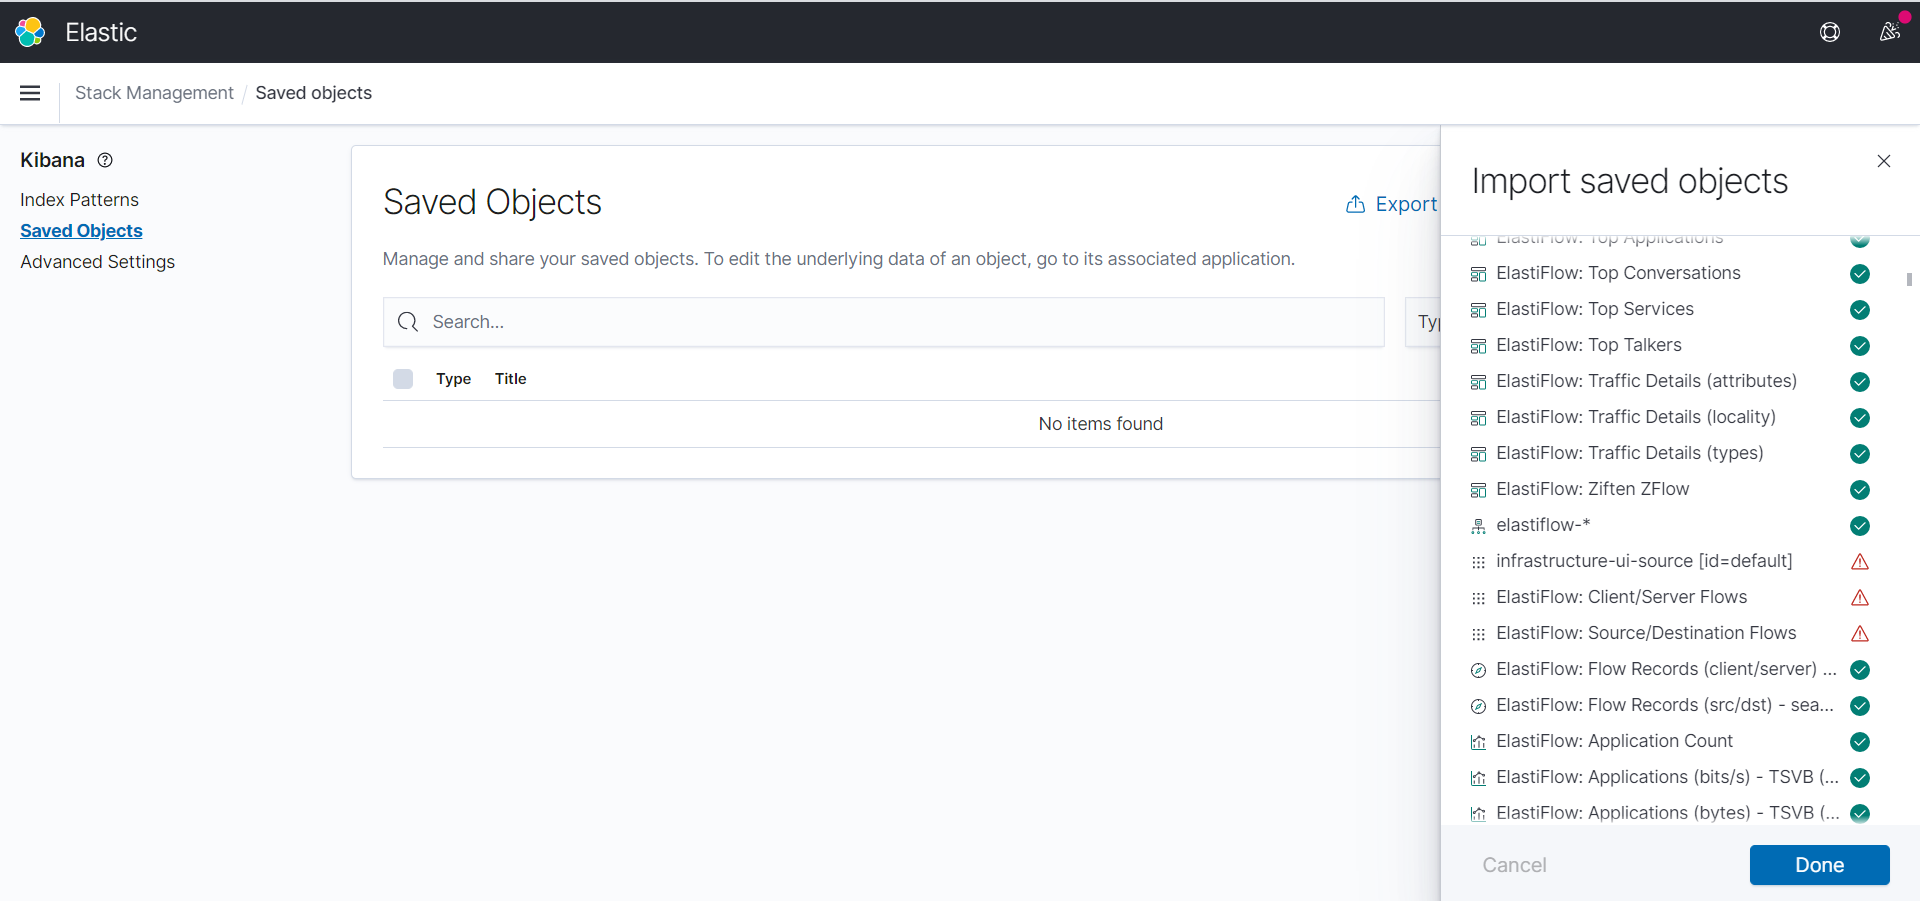Open the newsfeed celebration icon with notification dot
The height and width of the screenshot is (901, 1920).
click(x=1889, y=31)
